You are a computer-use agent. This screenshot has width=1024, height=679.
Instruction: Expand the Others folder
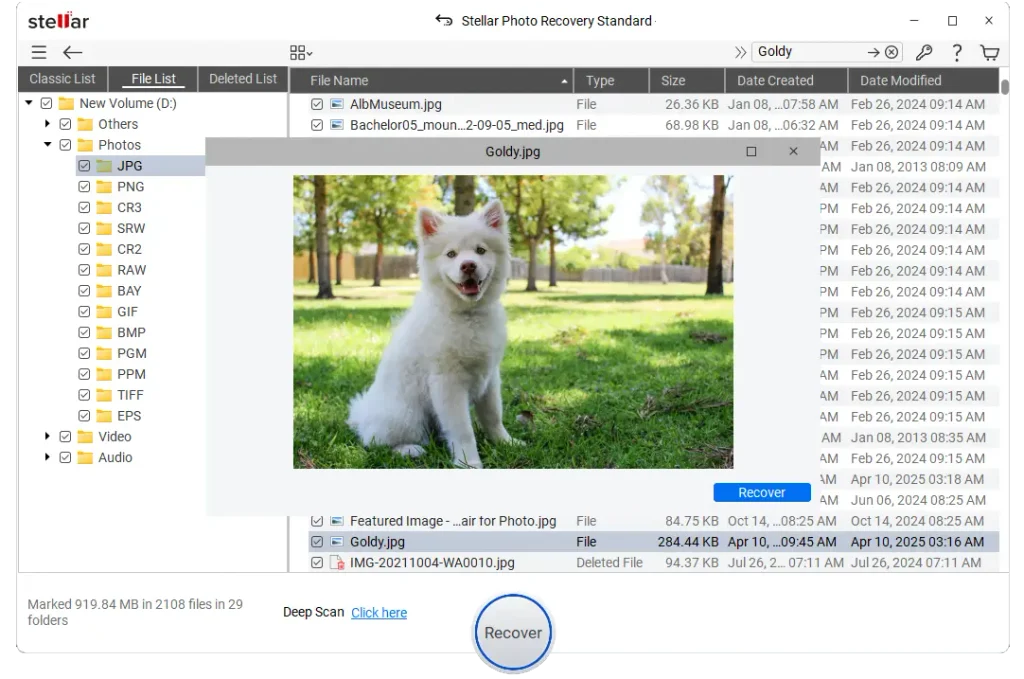pos(47,123)
